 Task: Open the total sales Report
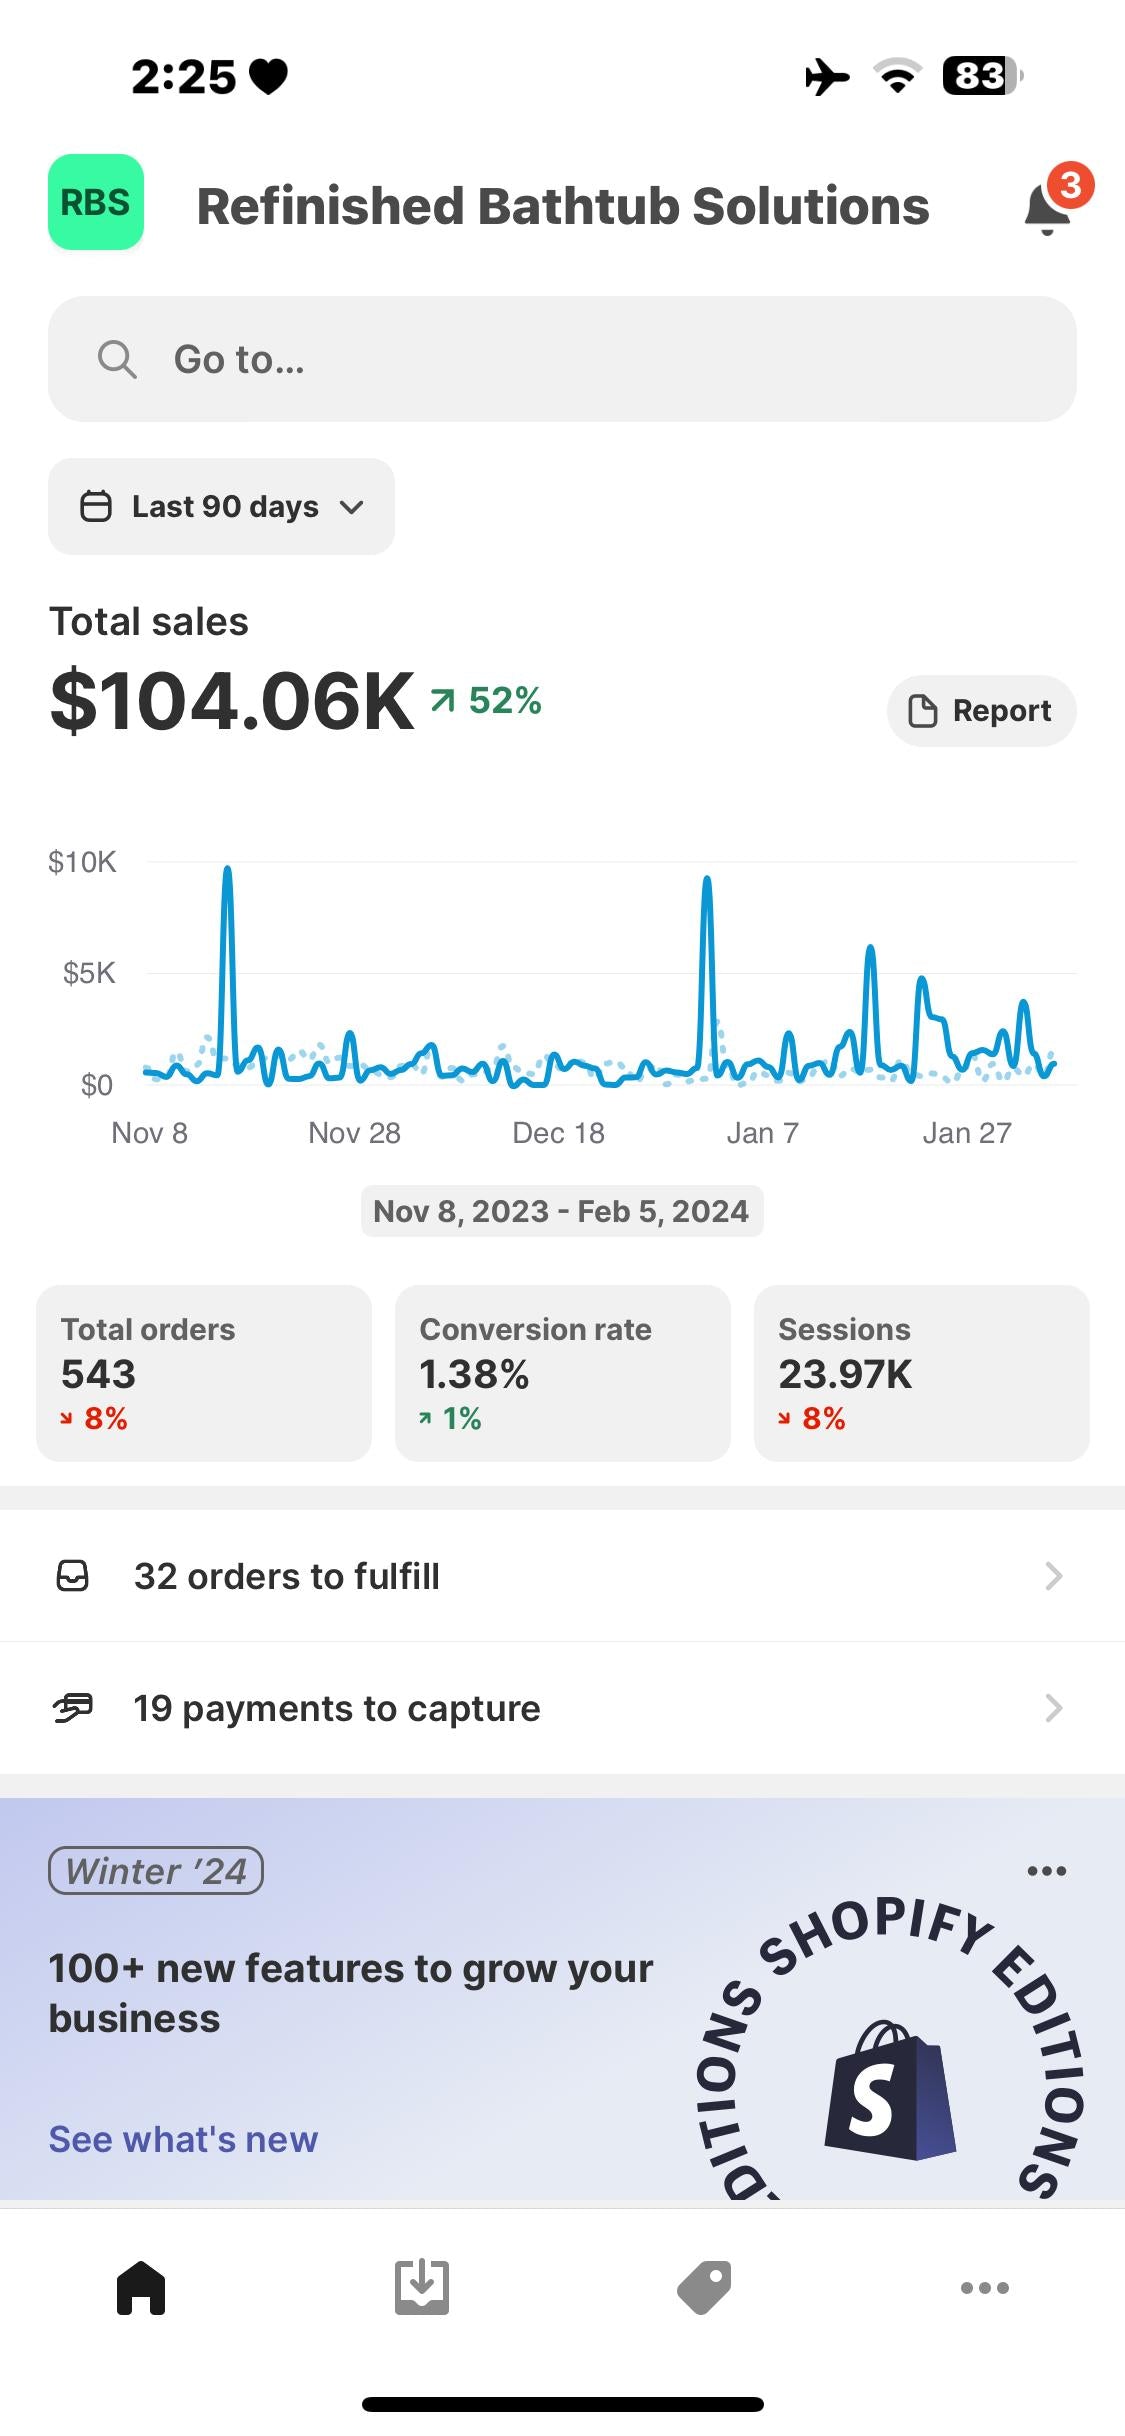pyautogui.click(x=981, y=711)
